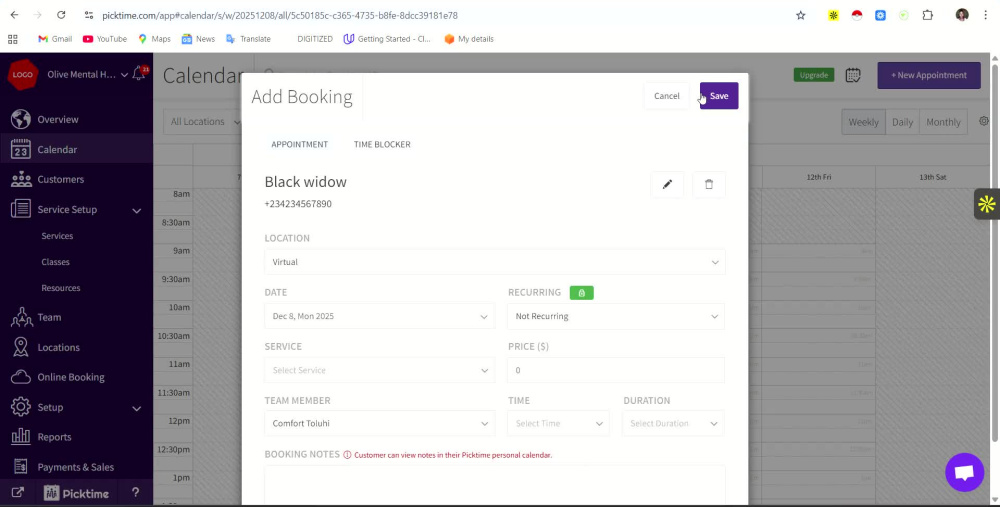Click the Price input field
Image resolution: width=1000 pixels, height=507 pixels.
pos(616,371)
